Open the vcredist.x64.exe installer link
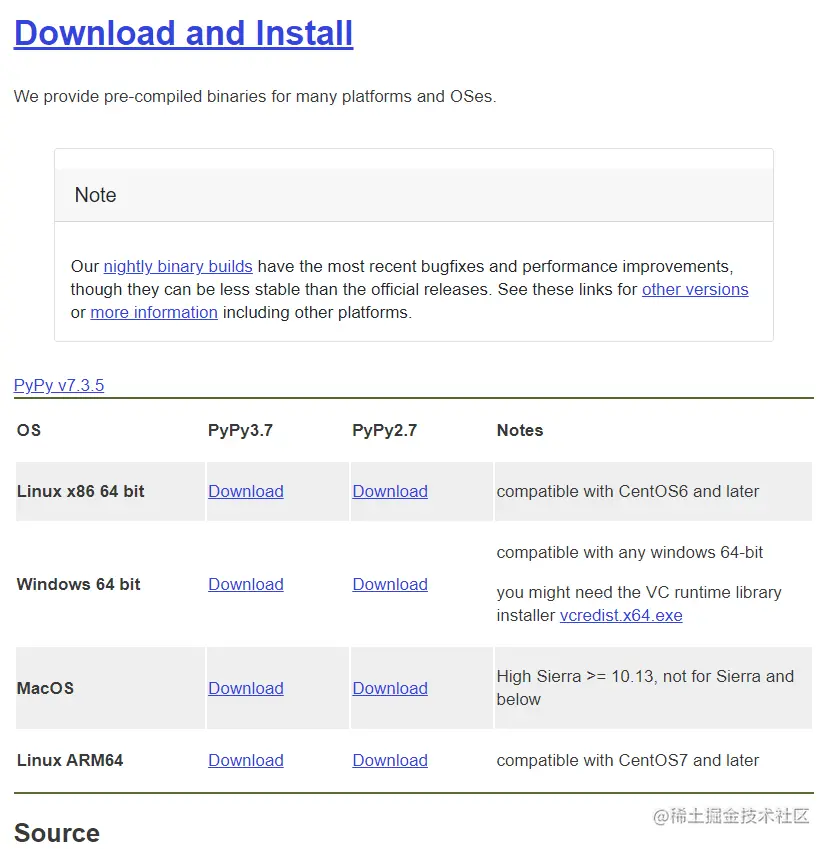The height and width of the screenshot is (849, 833). coord(621,616)
